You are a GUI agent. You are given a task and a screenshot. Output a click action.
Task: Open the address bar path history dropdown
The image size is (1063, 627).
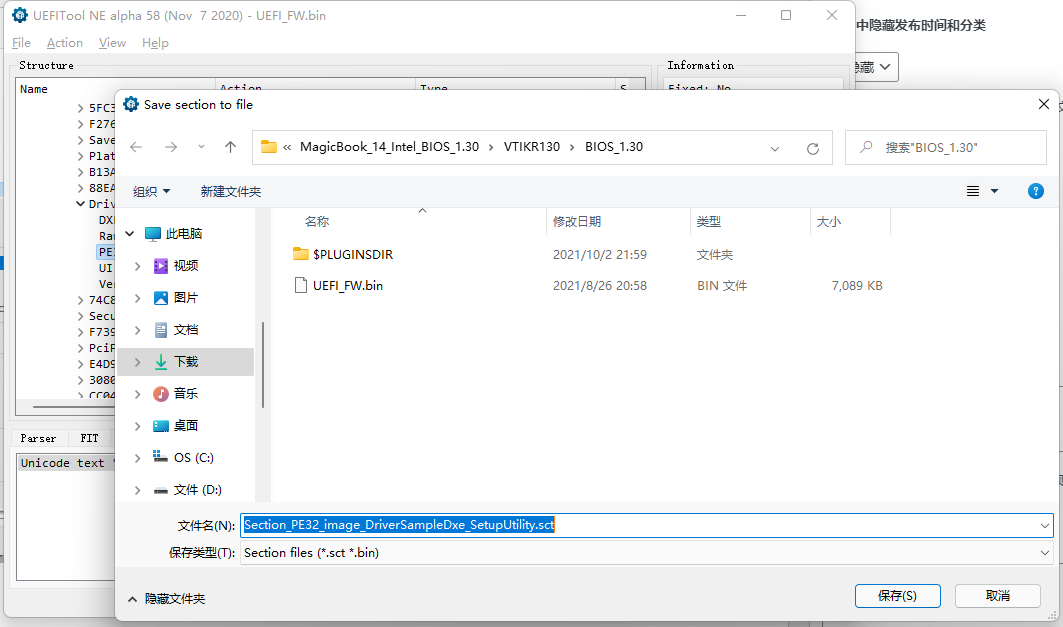775,148
